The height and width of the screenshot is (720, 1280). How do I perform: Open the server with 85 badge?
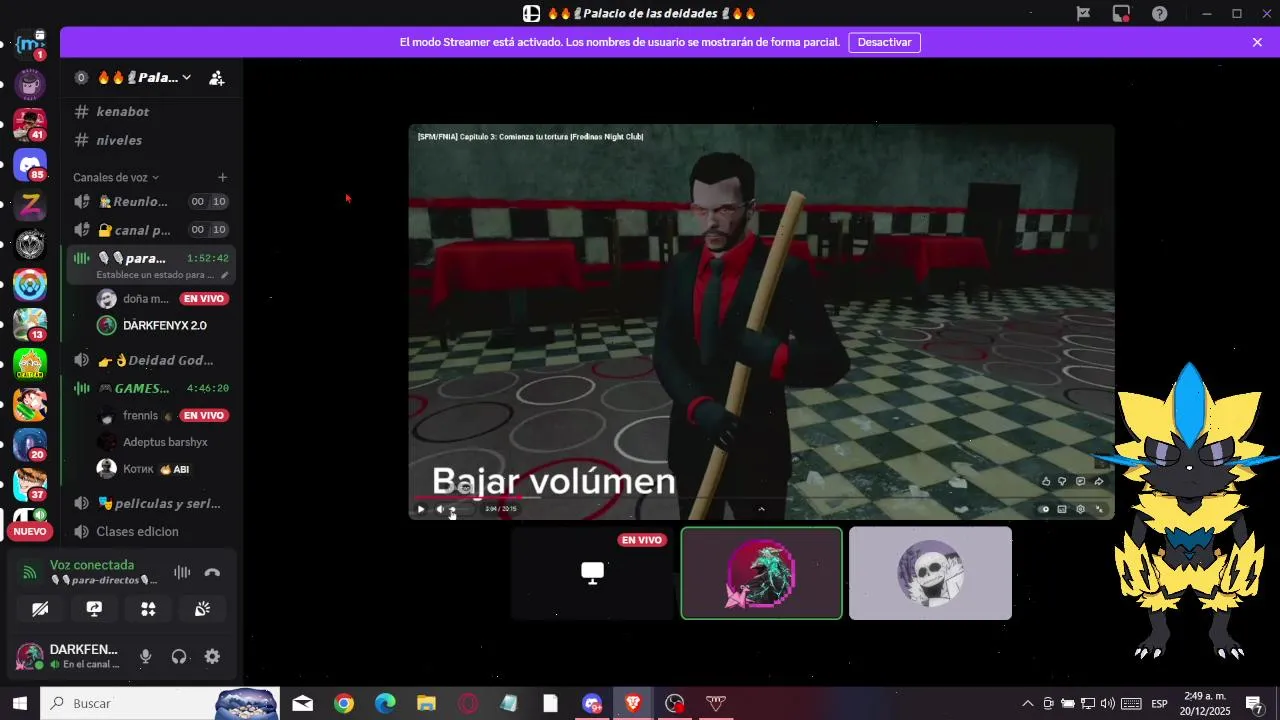(x=30, y=165)
